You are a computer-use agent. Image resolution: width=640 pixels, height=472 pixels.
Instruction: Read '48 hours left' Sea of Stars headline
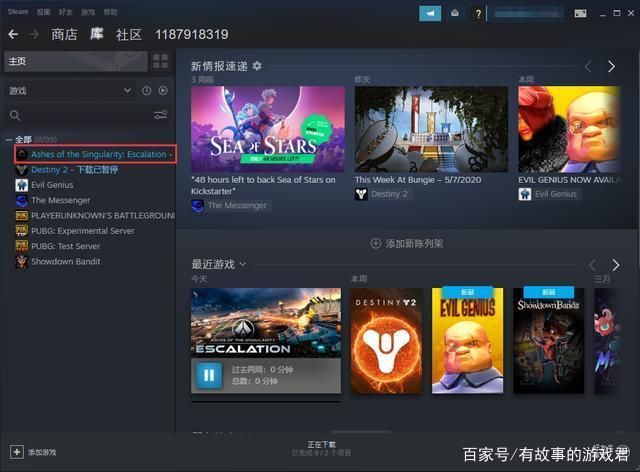tap(263, 185)
